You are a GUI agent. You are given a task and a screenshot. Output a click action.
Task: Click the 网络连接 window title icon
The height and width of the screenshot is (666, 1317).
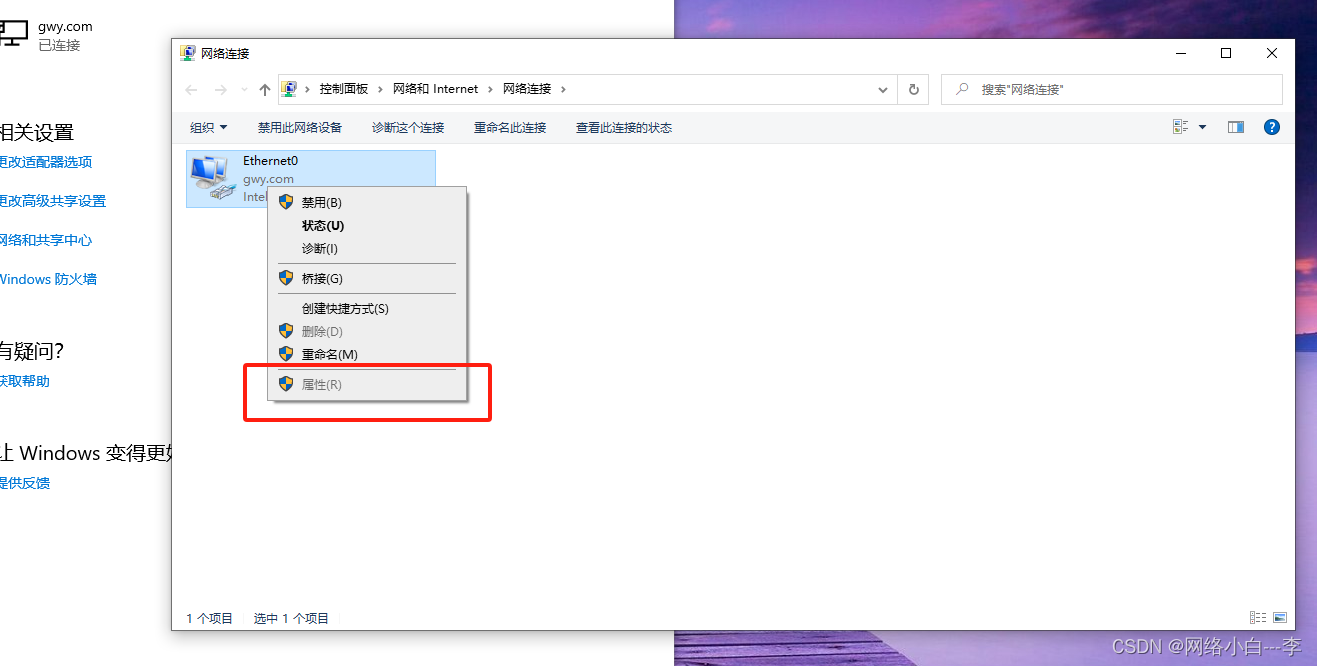187,53
